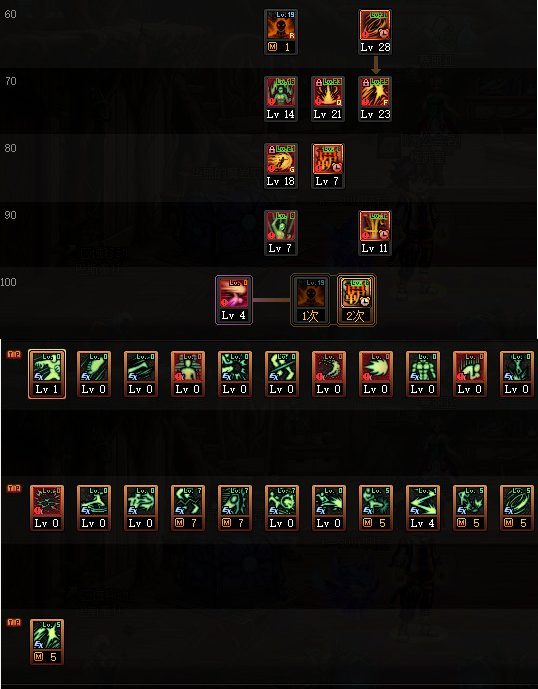Click the 1次 awakening skill icon
Screen dimensions: 538x689
coord(311,300)
